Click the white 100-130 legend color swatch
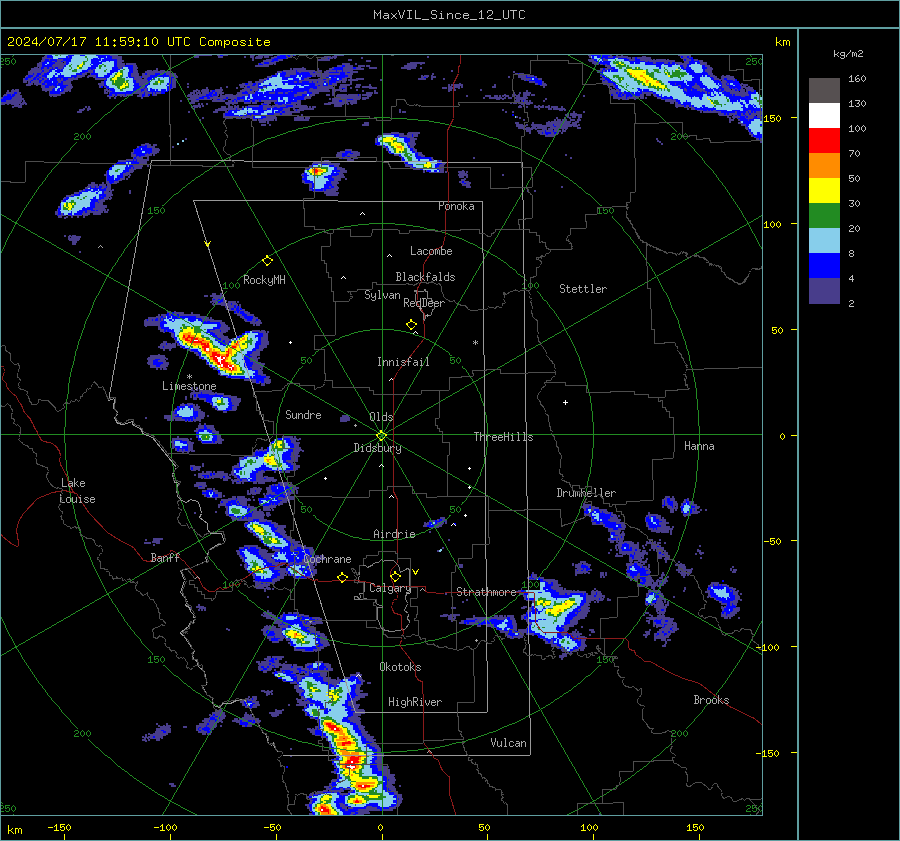 pos(824,115)
